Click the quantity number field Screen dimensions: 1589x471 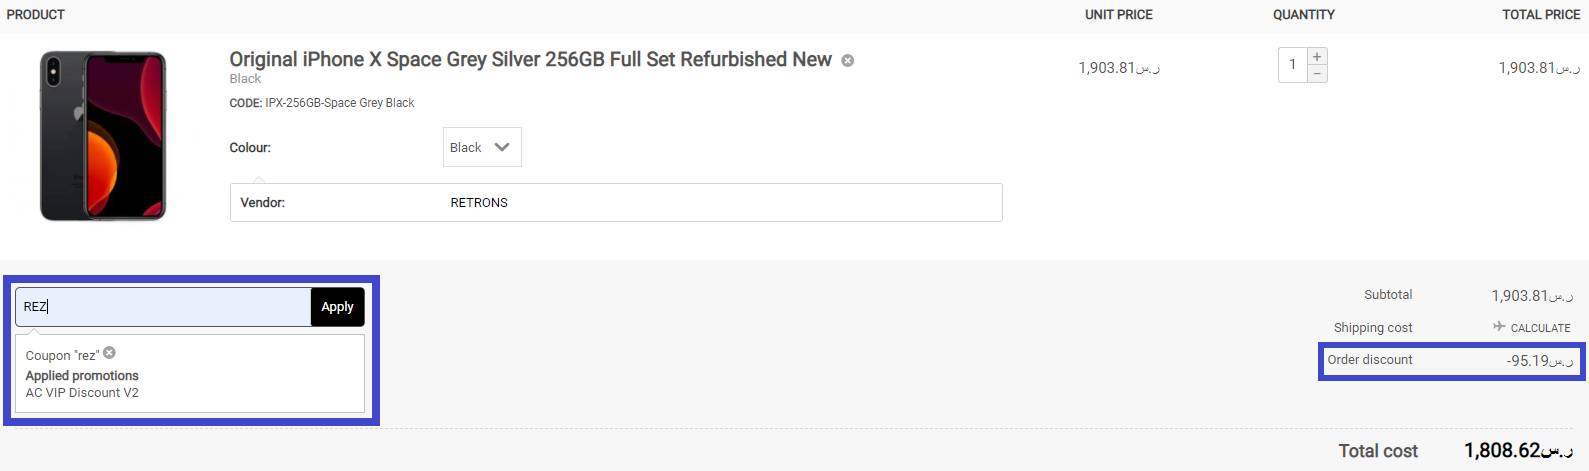1292,65
